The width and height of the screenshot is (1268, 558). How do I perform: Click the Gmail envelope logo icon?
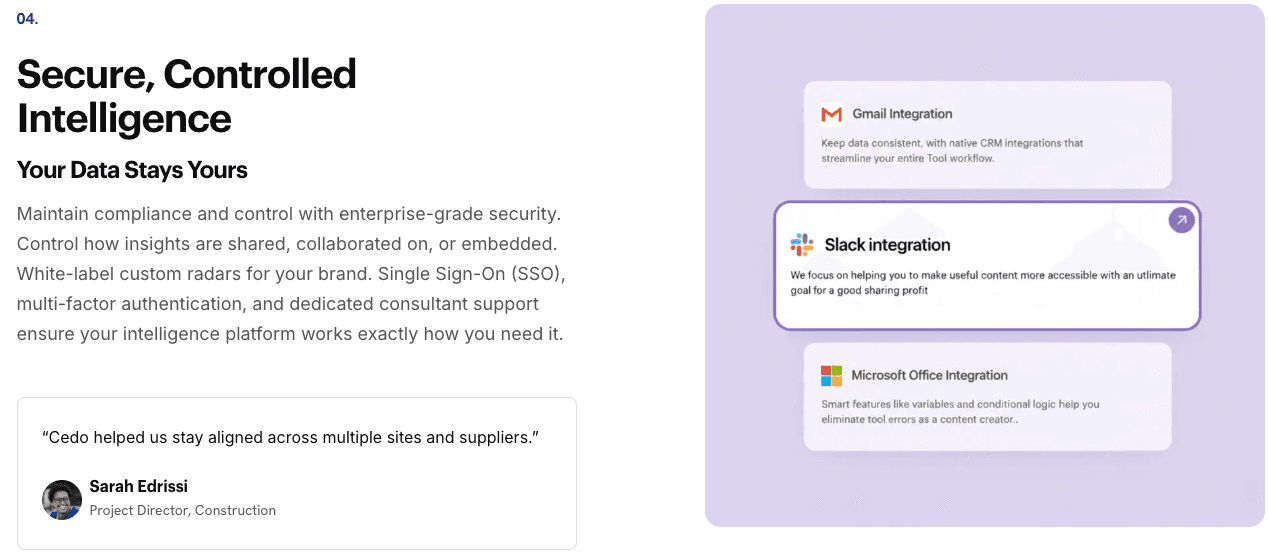[x=831, y=114]
